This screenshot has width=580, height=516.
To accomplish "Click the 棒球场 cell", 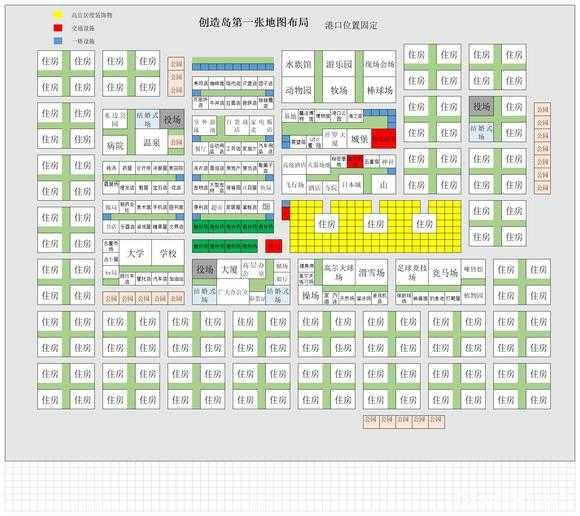I will [380, 90].
